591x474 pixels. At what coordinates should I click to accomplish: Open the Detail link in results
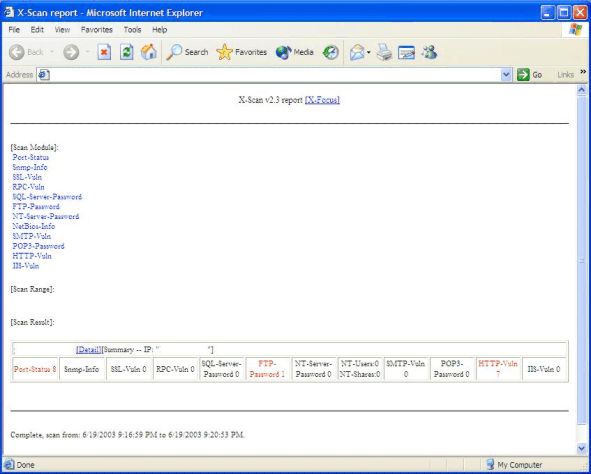89,350
